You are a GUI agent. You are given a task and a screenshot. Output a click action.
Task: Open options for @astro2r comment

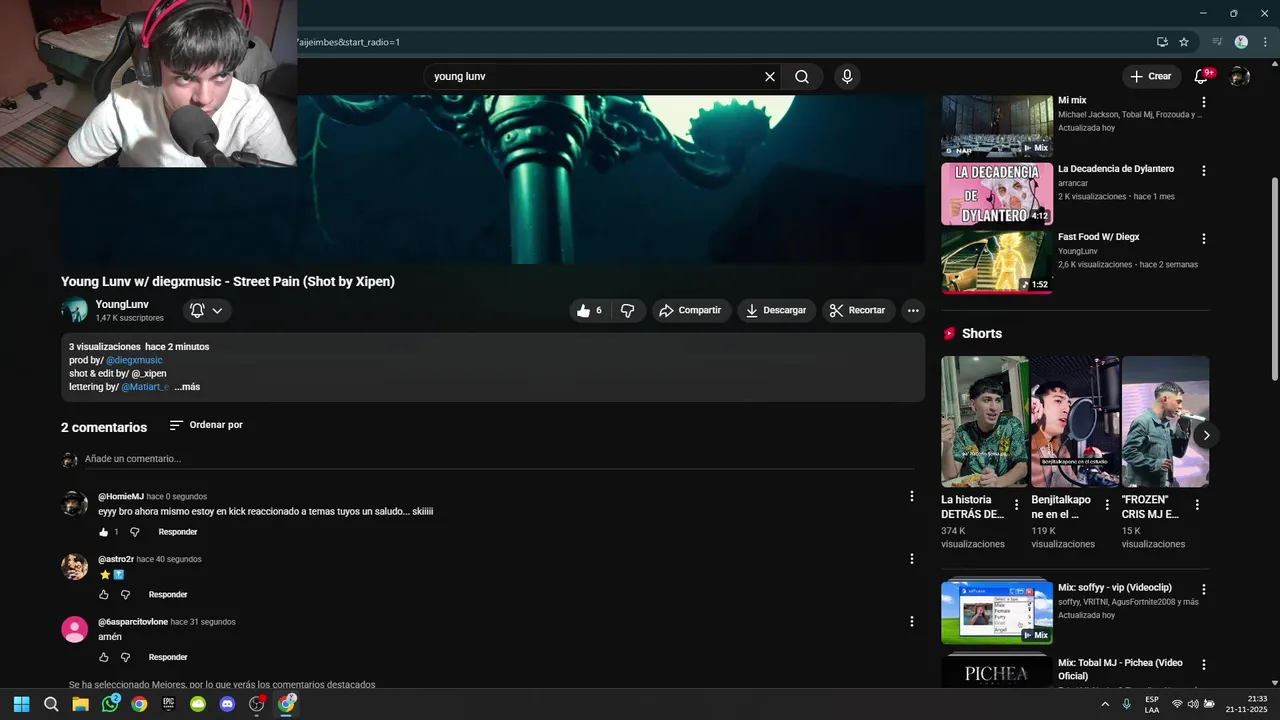pyautogui.click(x=911, y=559)
